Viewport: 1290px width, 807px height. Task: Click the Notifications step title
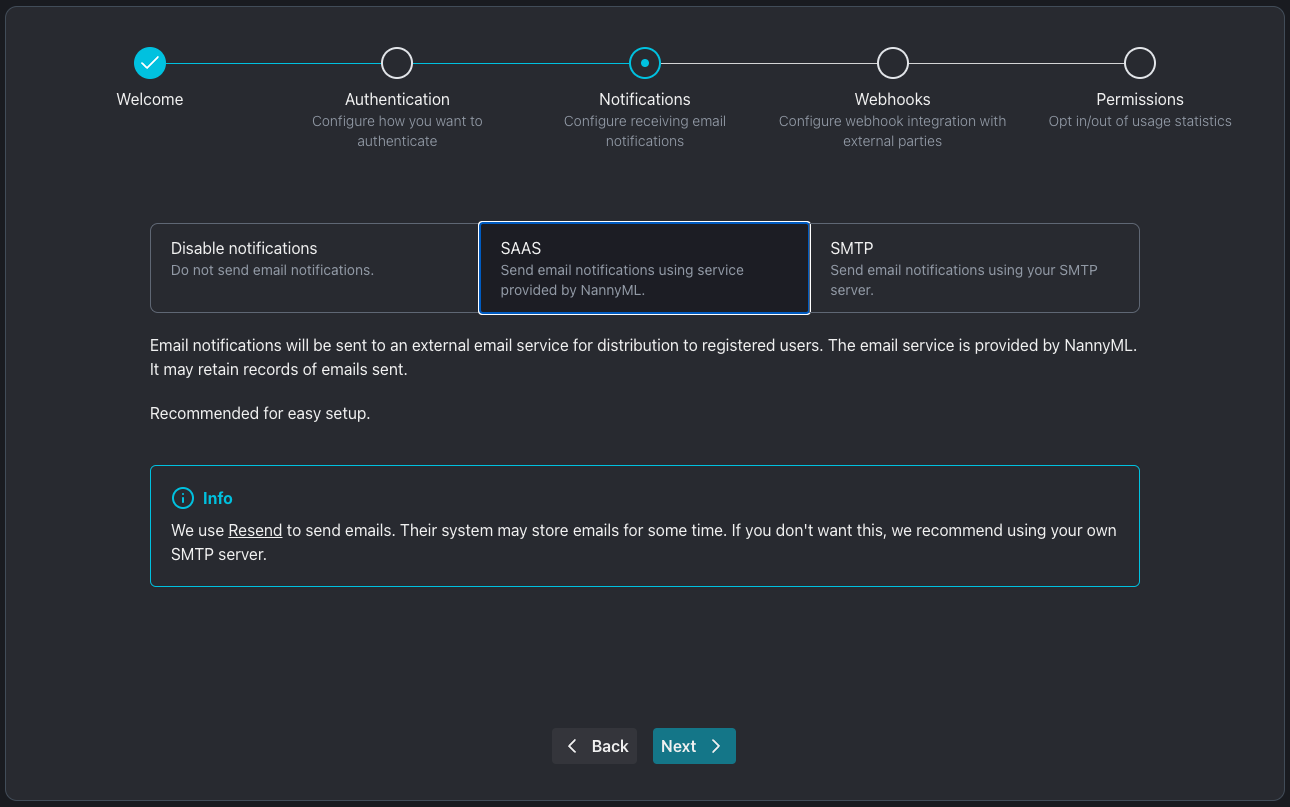[x=645, y=99]
